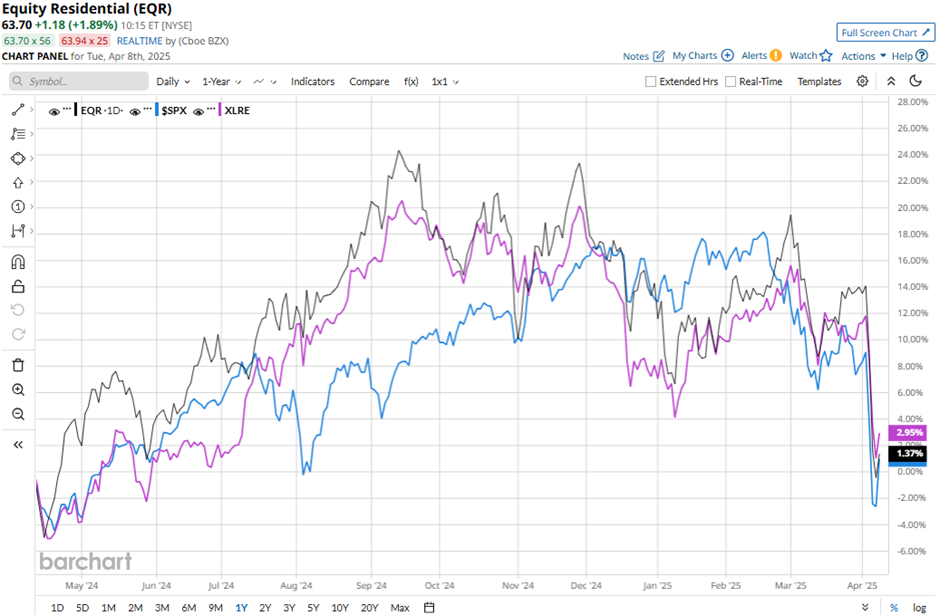Click the 2.95% XLRE value label
This screenshot has height=615, width=940.
[908, 432]
